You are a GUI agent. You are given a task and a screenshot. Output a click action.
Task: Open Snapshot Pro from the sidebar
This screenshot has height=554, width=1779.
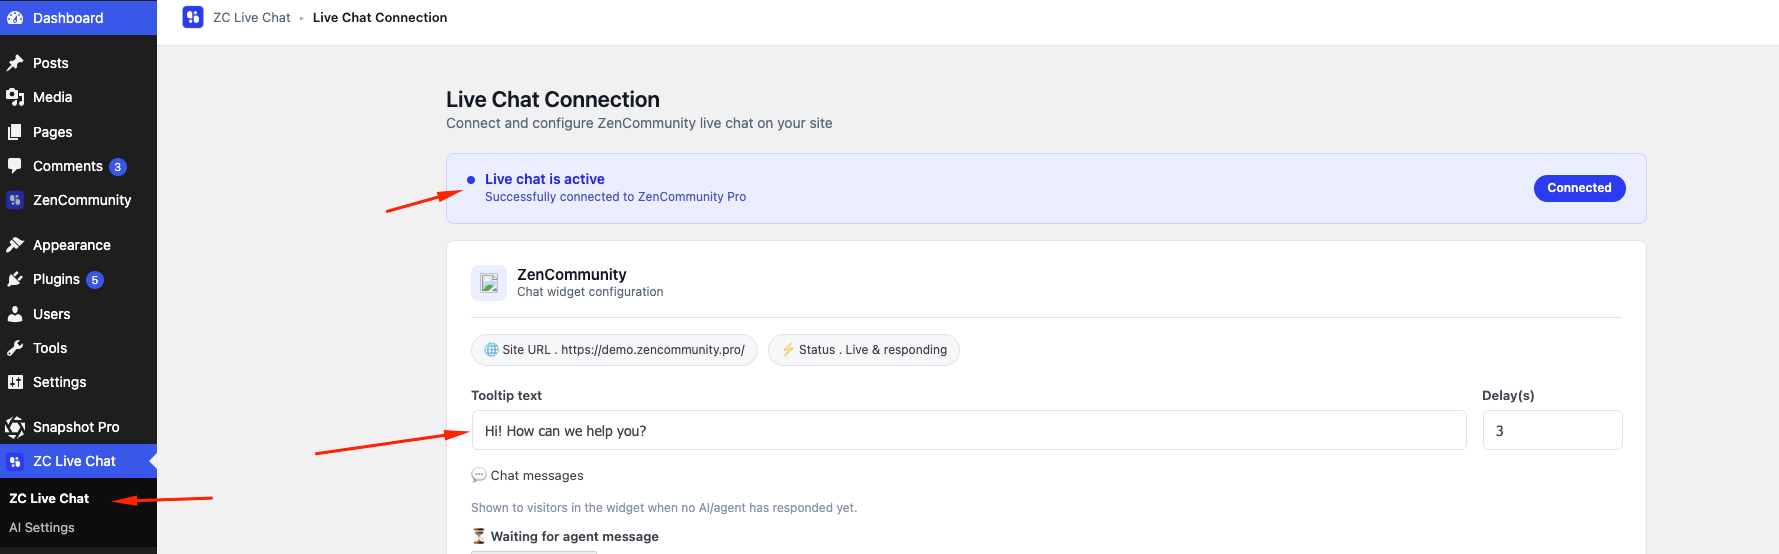(x=78, y=427)
